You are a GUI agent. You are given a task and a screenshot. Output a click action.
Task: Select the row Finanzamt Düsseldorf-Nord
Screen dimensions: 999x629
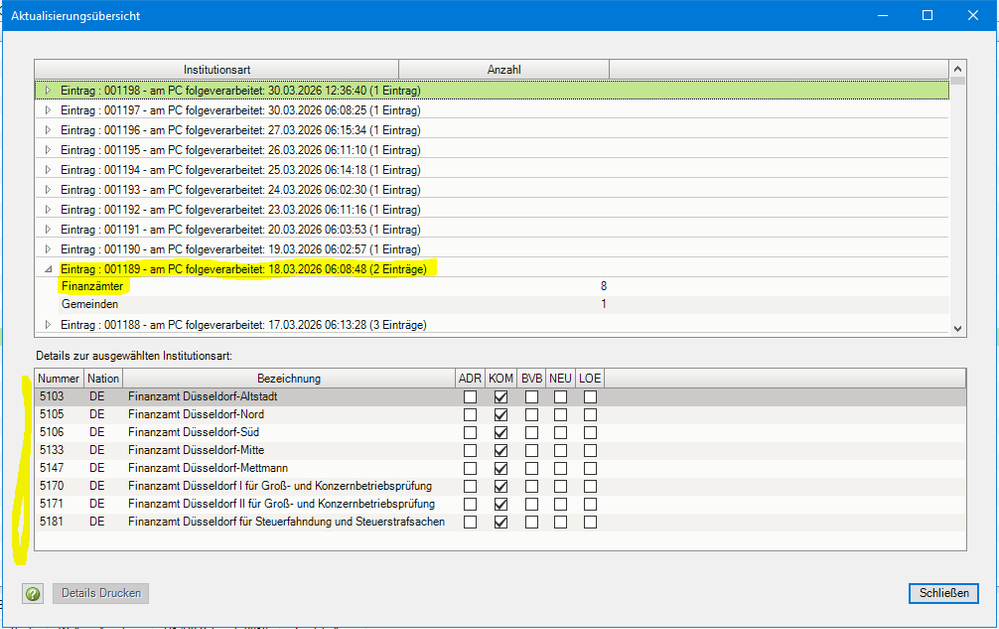(500, 415)
